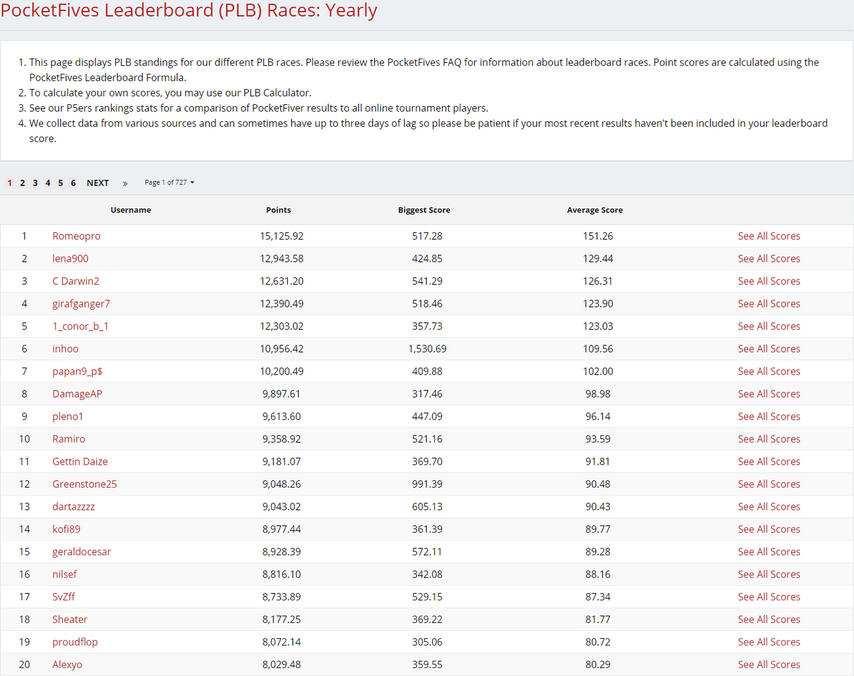
Task: See All Scores for 1_conor_b_1
Action: coord(769,326)
